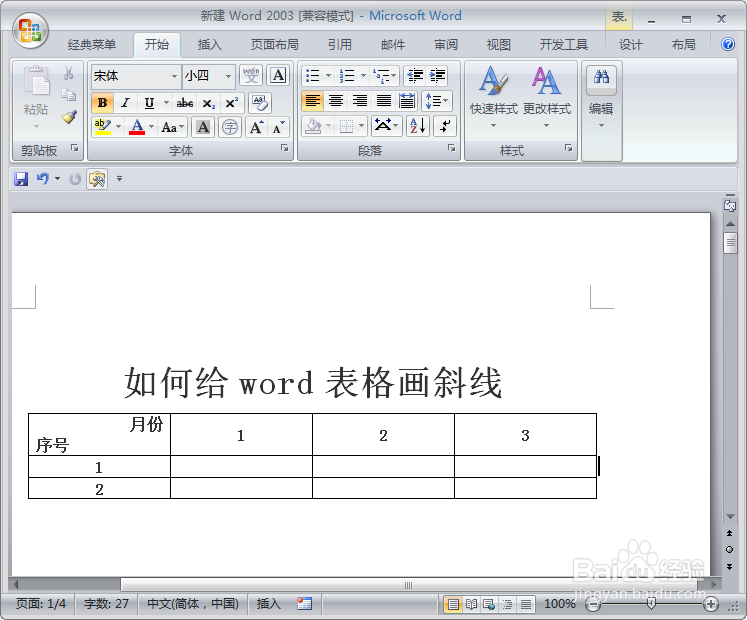747x620 pixels.
Task: Select the Format Painter brush
Action: (x=69, y=117)
